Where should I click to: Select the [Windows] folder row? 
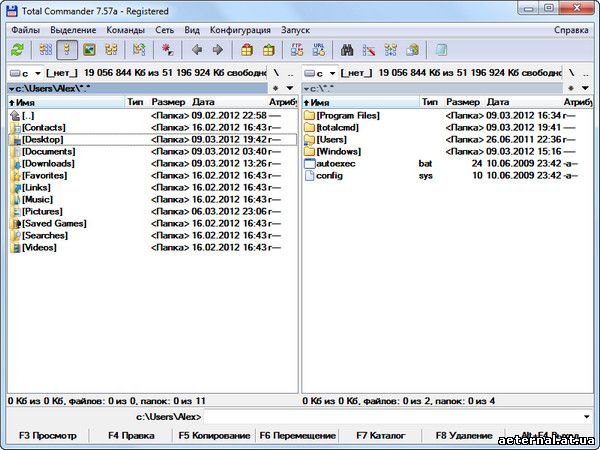click(x=447, y=152)
